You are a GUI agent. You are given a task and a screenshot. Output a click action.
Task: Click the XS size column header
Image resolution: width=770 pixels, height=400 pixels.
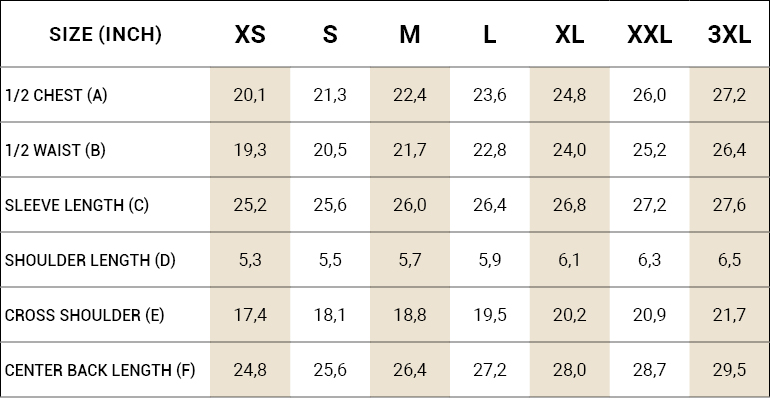click(x=250, y=35)
